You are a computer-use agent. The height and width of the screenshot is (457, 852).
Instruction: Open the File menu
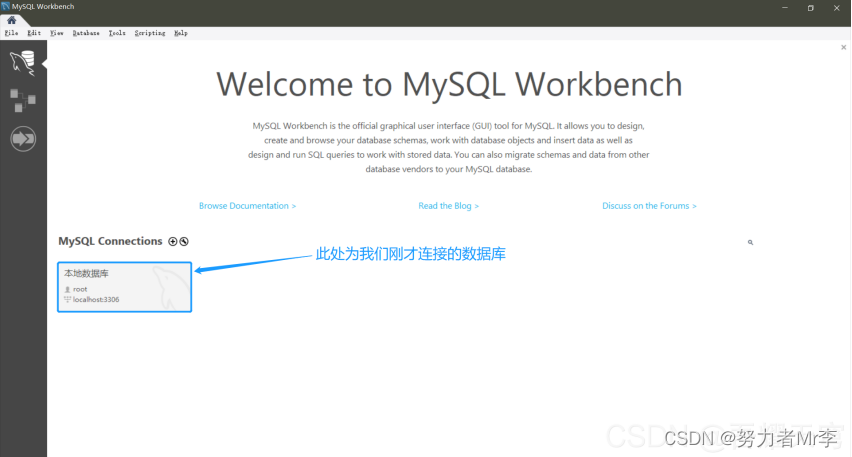pos(11,33)
